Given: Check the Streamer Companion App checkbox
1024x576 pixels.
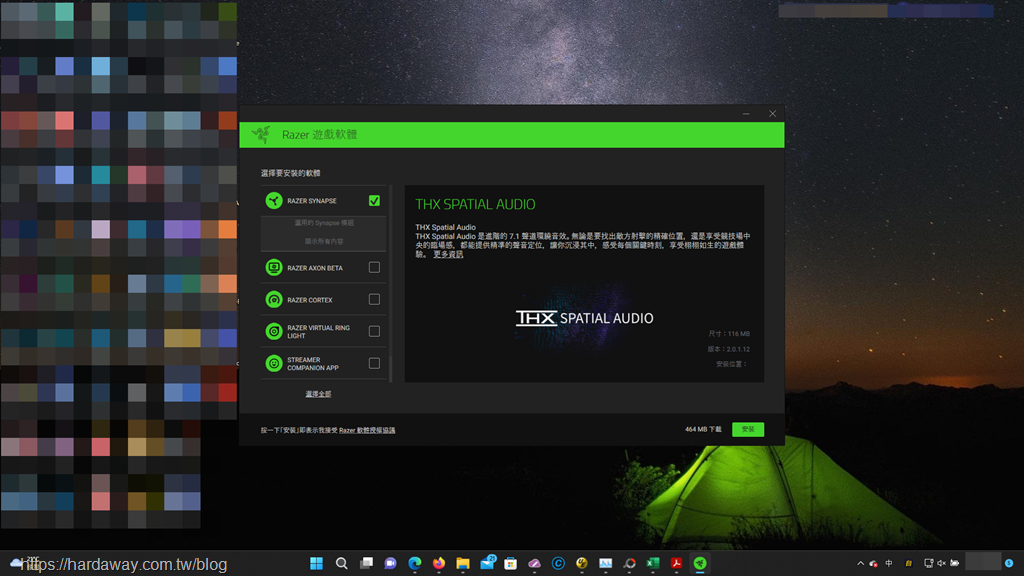Looking at the screenshot, I should click(374, 363).
